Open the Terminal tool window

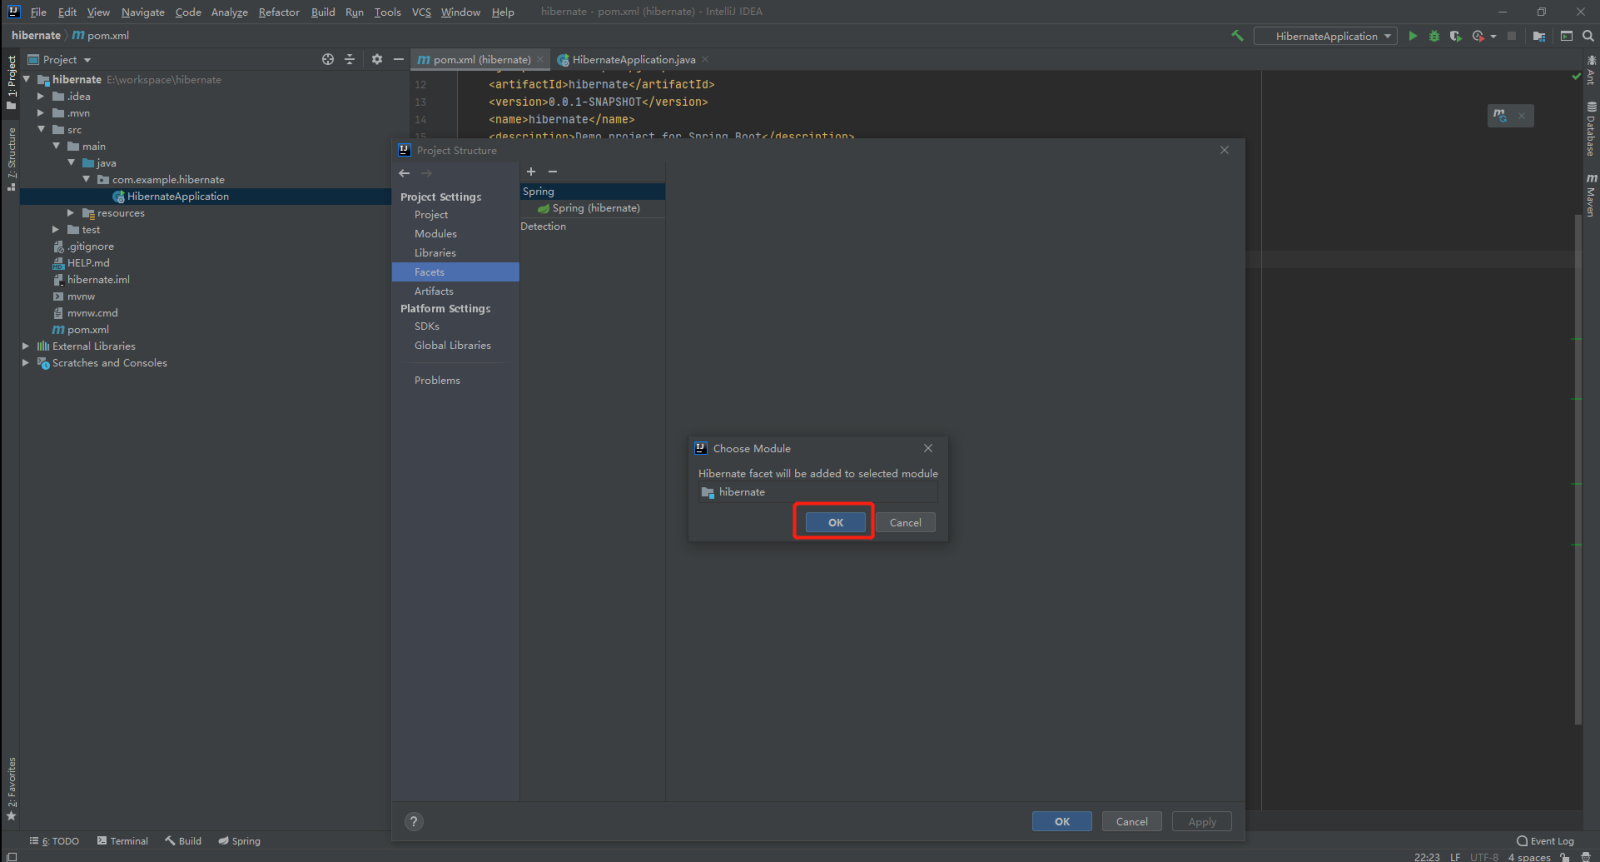point(122,841)
